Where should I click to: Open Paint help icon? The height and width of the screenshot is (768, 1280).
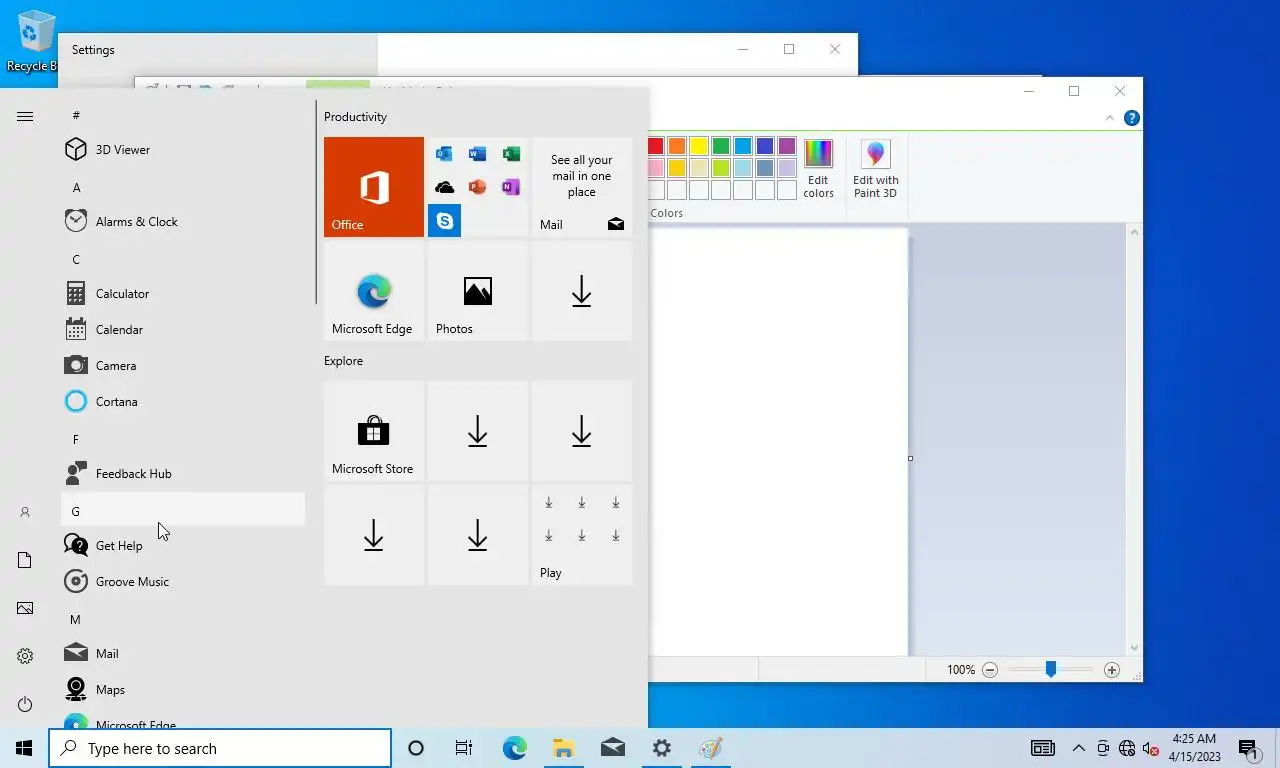click(x=1132, y=118)
